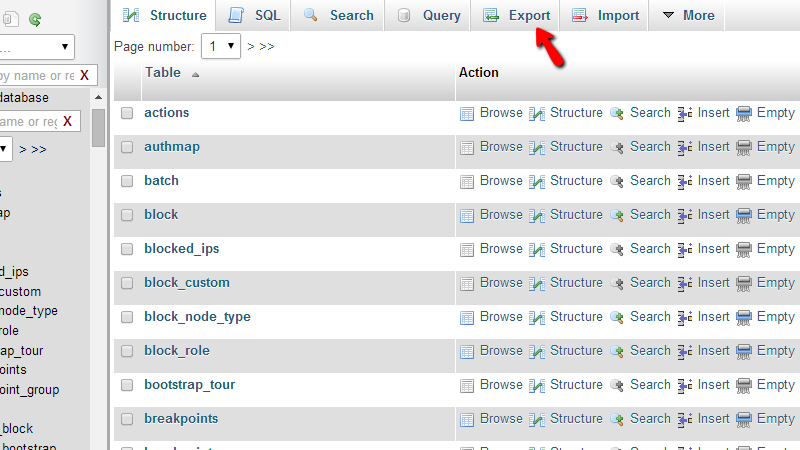Open the sidebar top dropdown
Viewport: 800px width, 450px height.
point(37,47)
